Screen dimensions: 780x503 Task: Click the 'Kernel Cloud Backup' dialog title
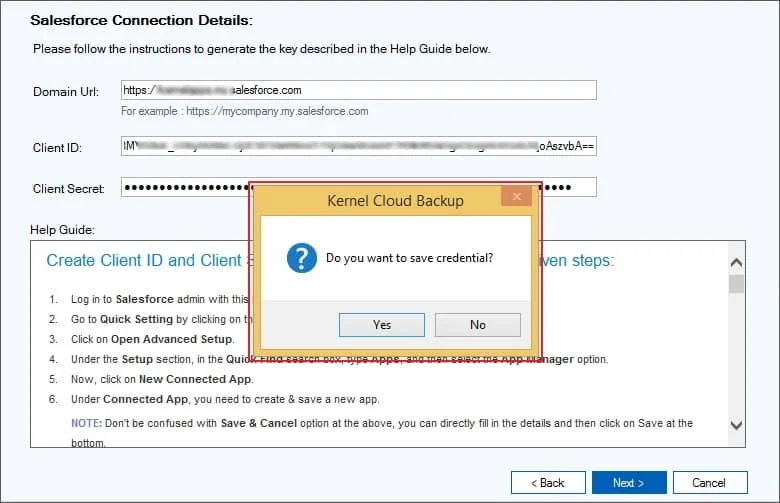pyautogui.click(x=395, y=201)
